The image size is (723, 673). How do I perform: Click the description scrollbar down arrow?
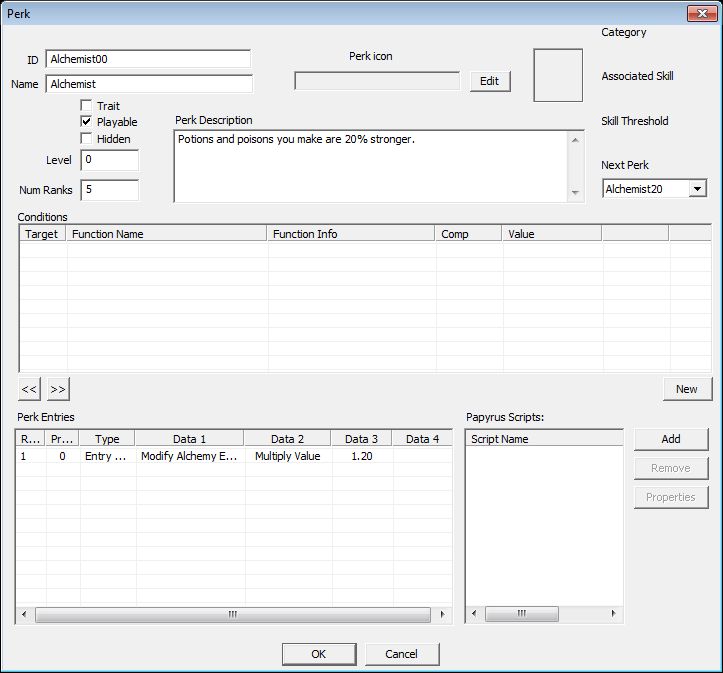tap(575, 193)
